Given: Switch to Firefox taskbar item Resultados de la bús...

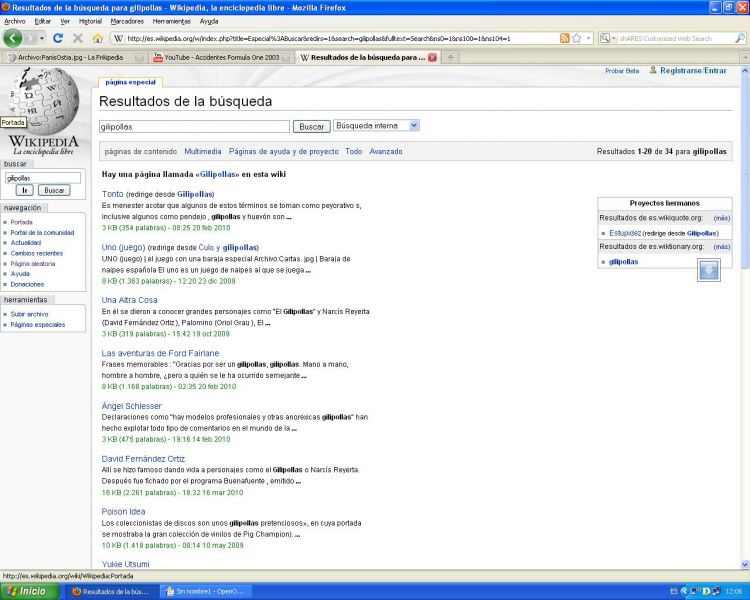Looking at the screenshot, I should 111,591.
